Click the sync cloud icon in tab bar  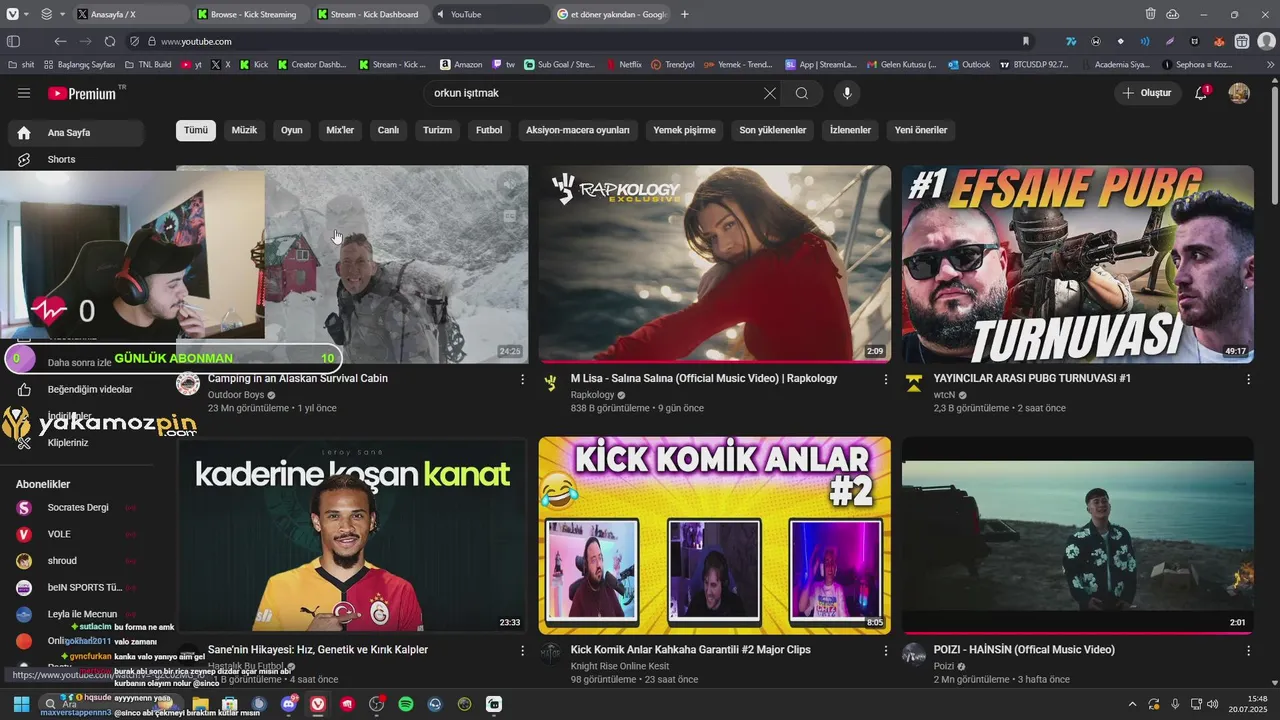(1173, 14)
